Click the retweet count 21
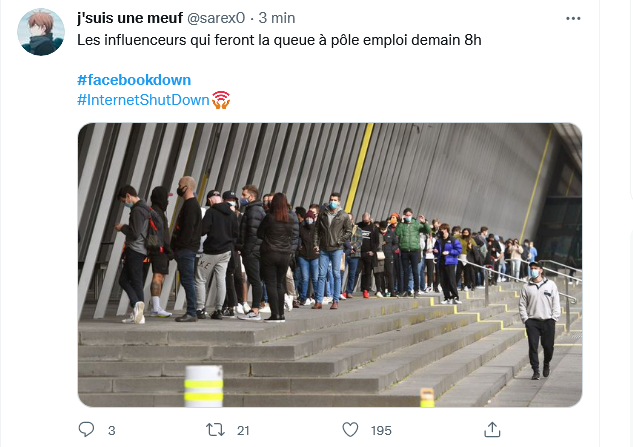 tap(242, 431)
